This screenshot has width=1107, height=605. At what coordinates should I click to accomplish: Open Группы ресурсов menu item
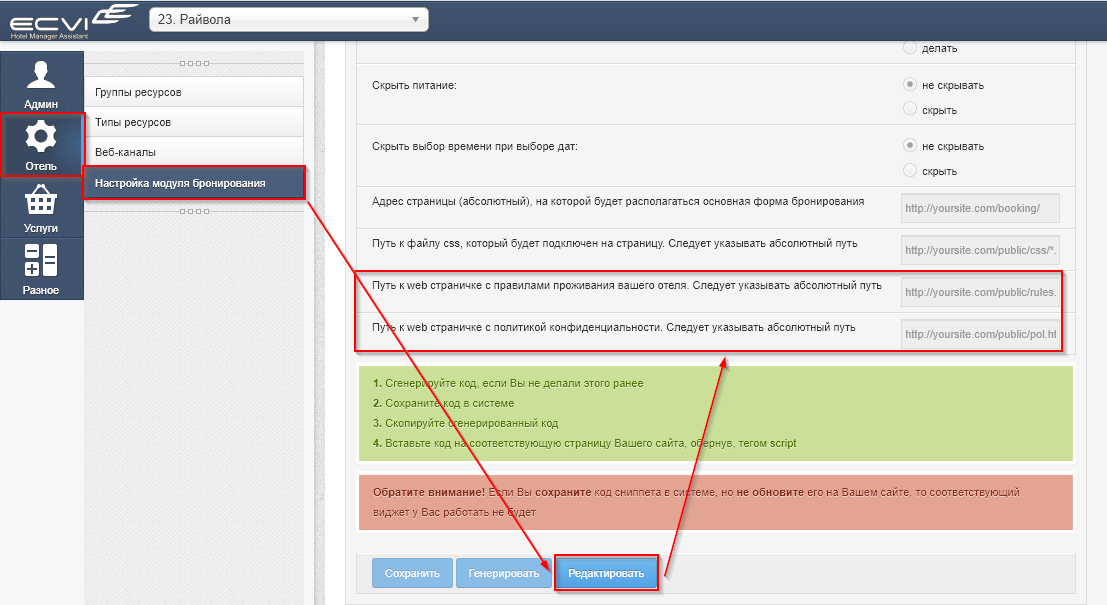(194, 92)
